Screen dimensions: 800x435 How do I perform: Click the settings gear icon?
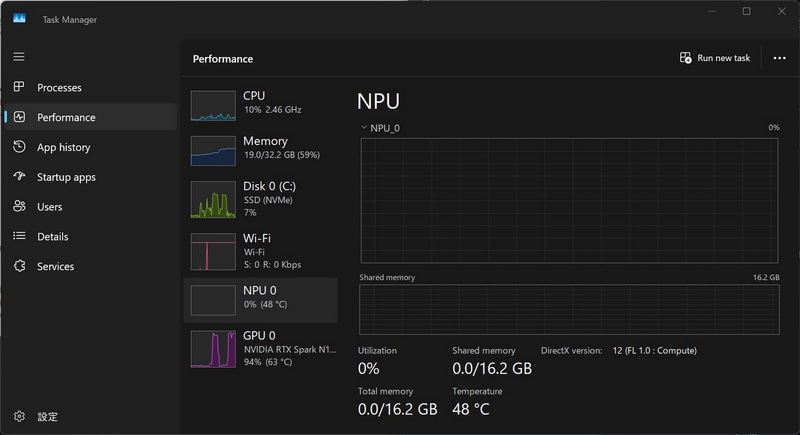tap(19, 416)
